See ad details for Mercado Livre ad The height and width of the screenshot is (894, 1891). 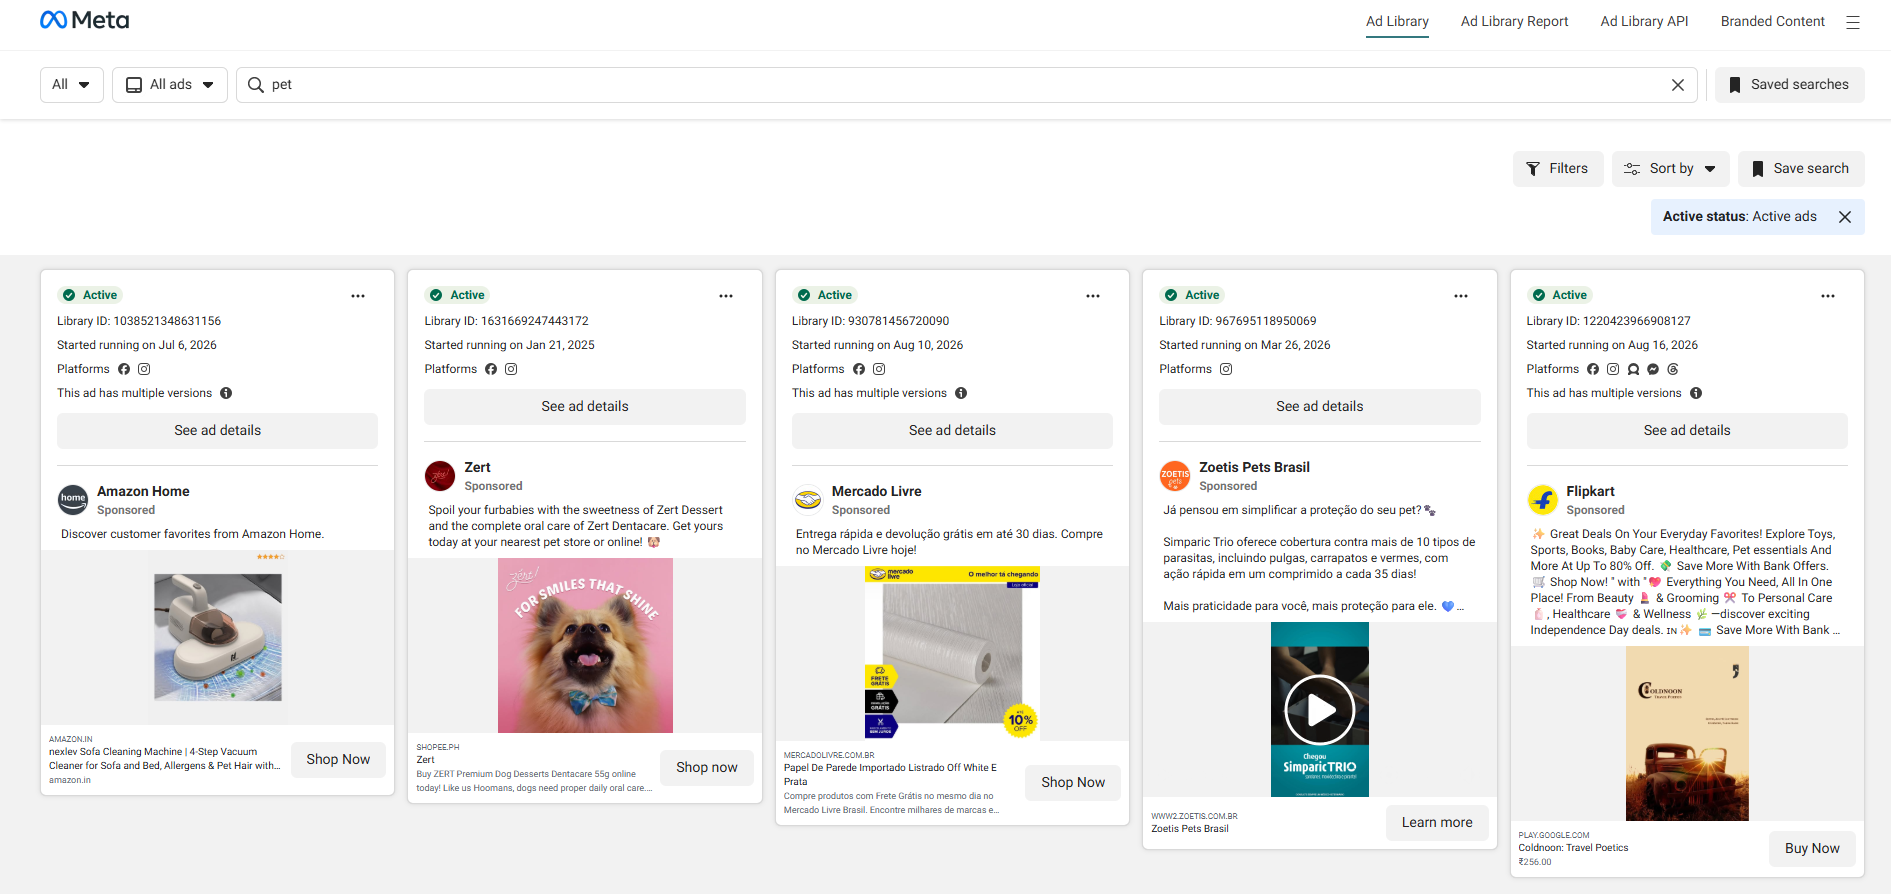[952, 431]
